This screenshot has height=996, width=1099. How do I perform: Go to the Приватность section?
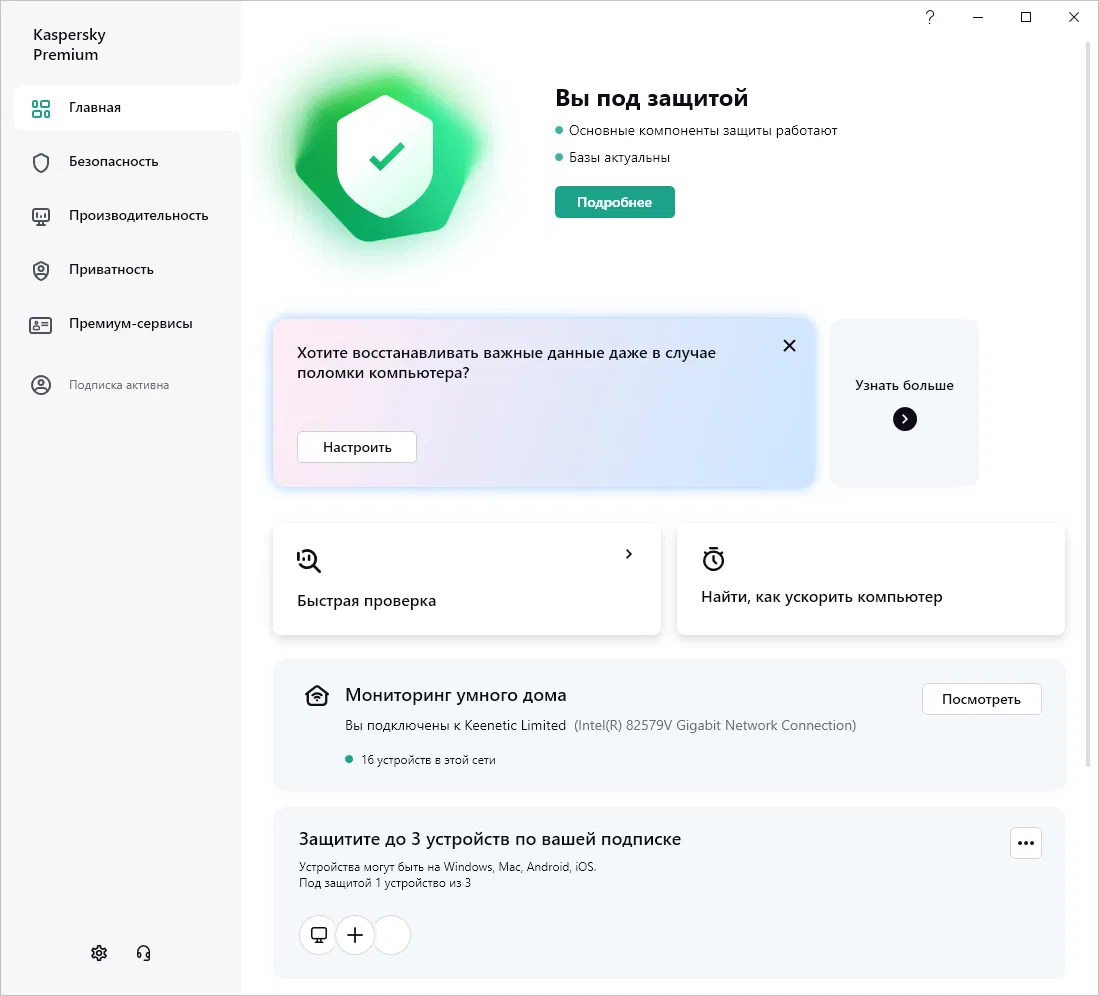pyautogui.click(x=111, y=270)
